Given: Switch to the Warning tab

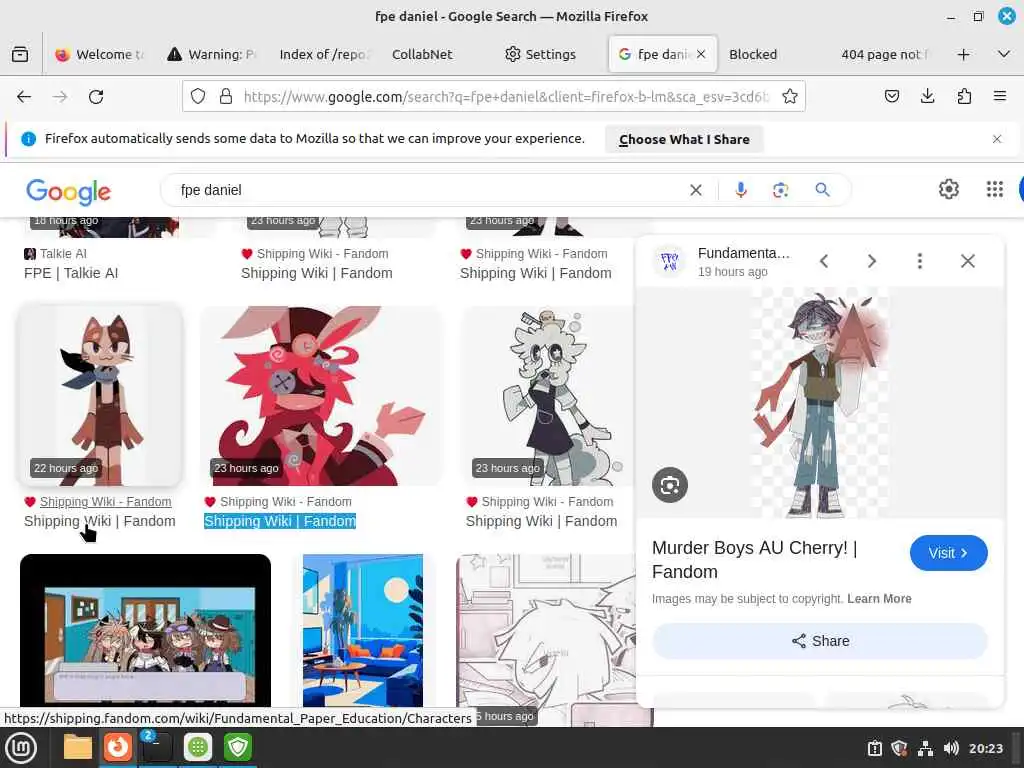Looking at the screenshot, I should (212, 54).
